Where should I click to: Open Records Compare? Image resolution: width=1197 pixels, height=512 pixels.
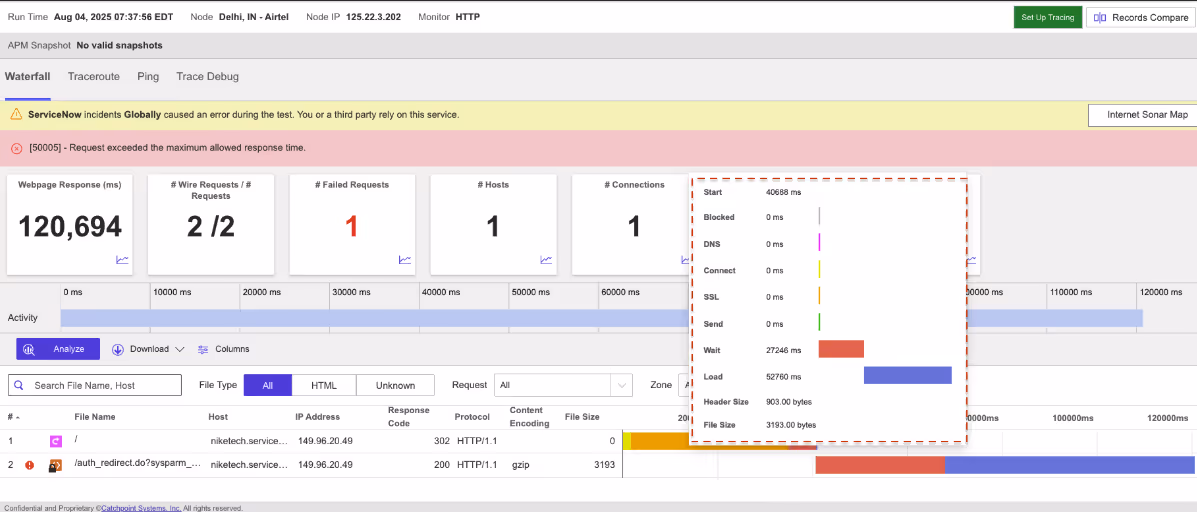click(1140, 18)
